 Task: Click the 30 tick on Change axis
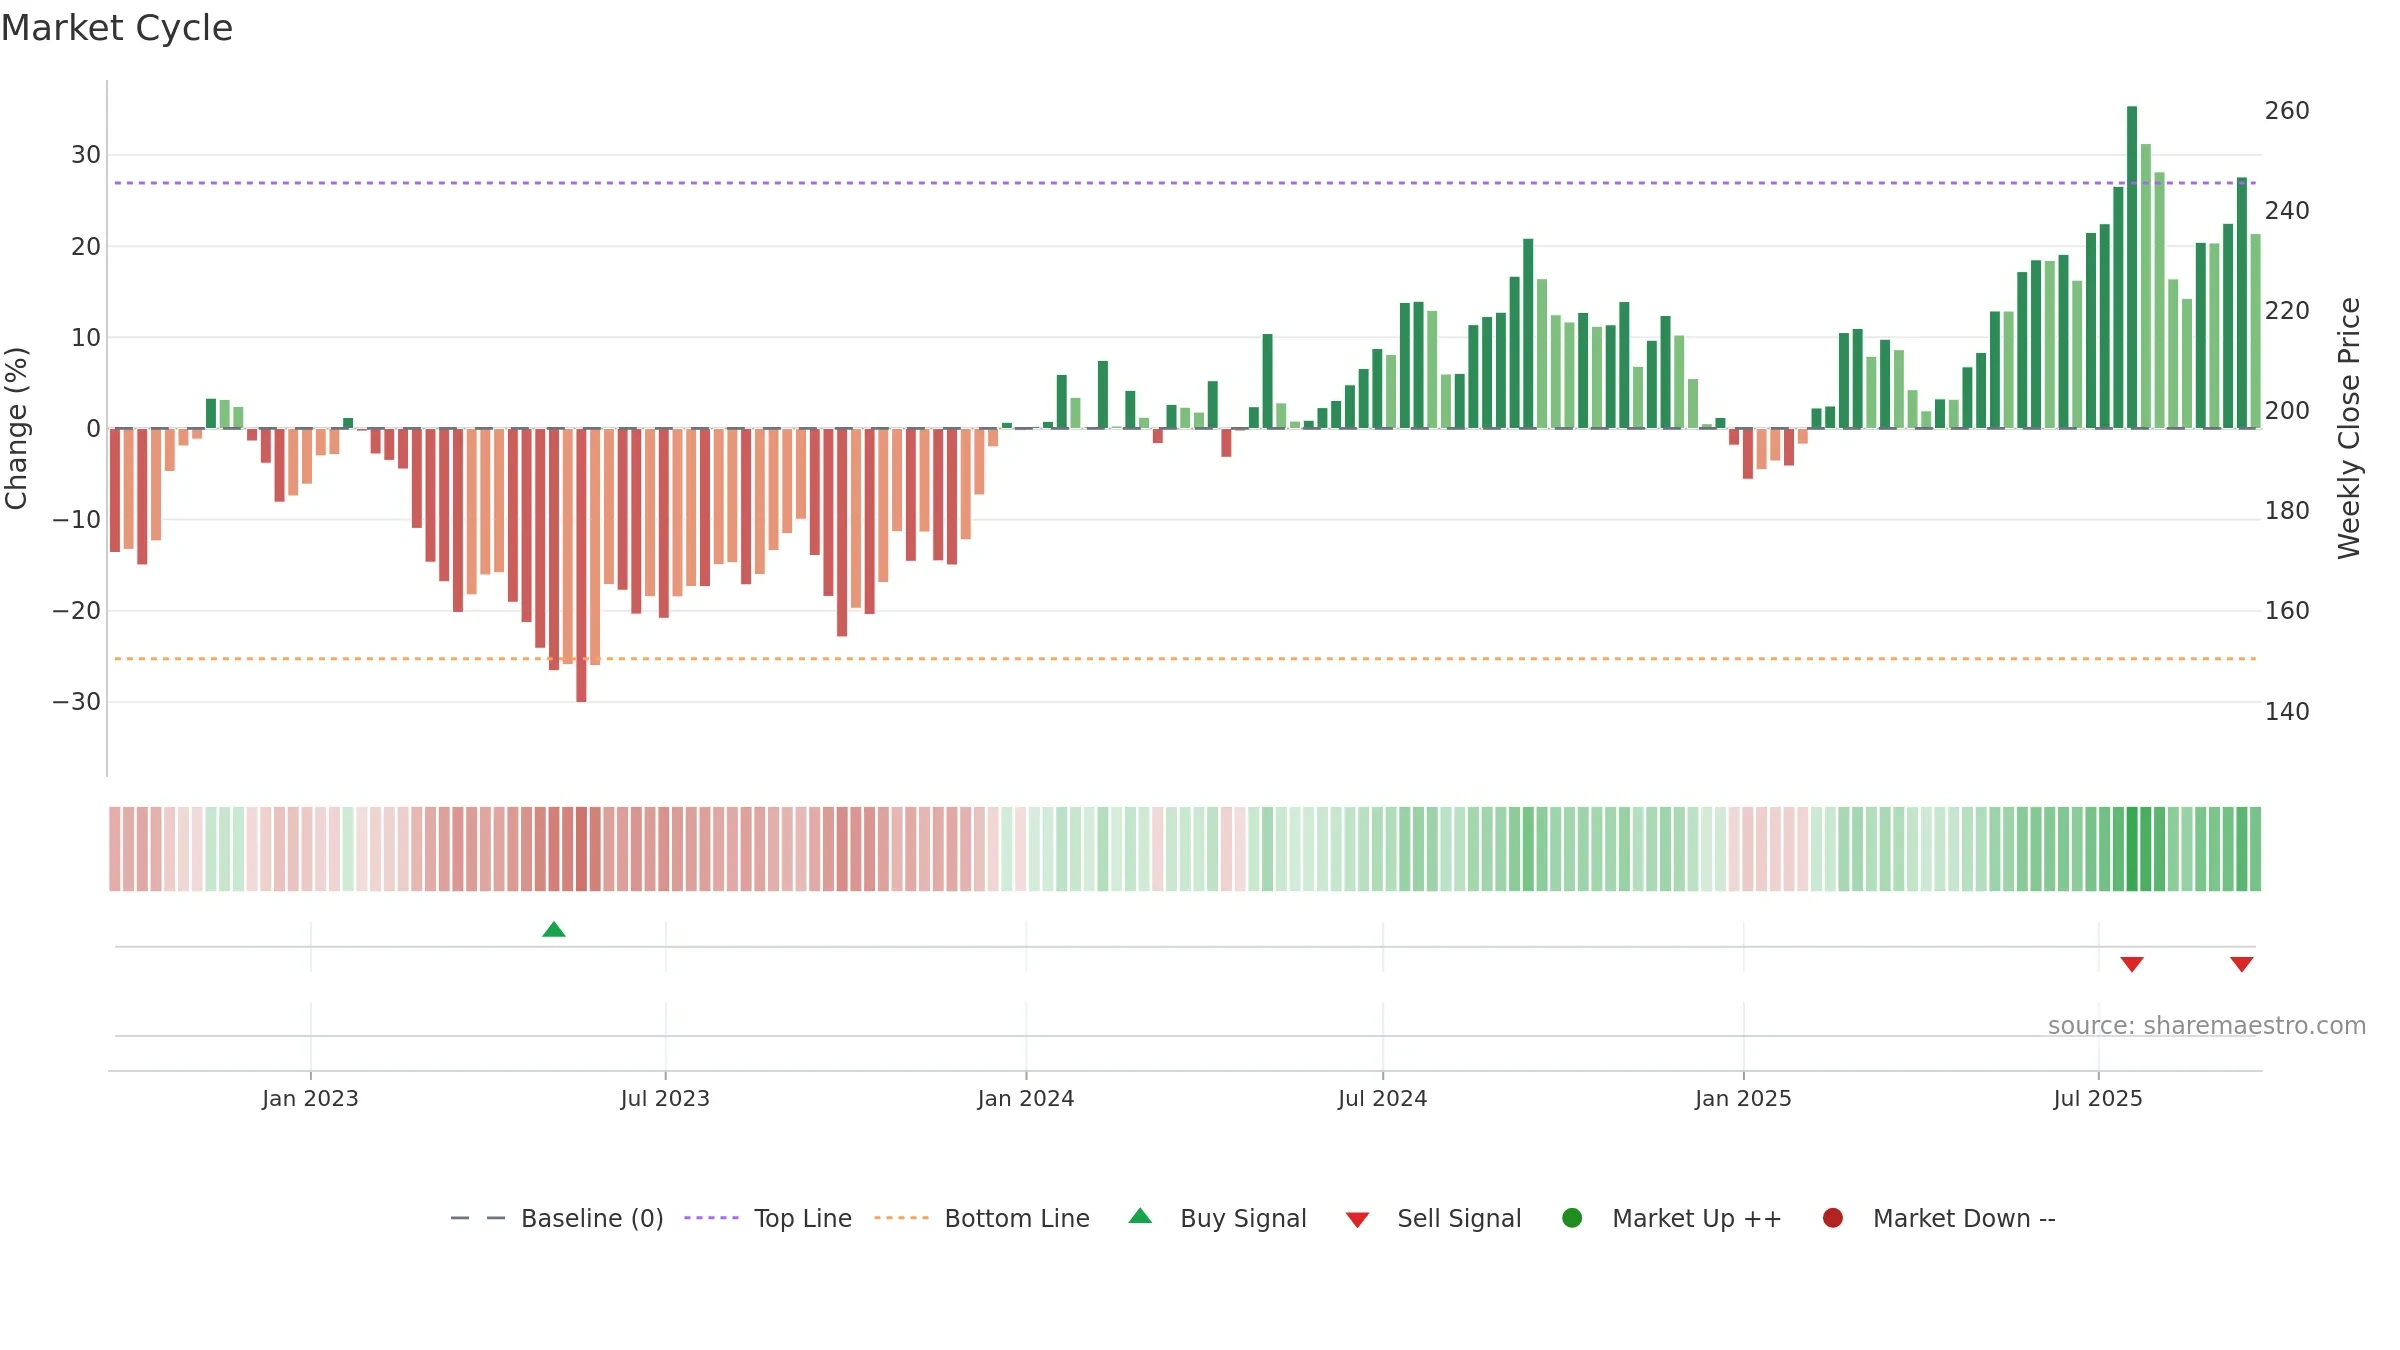[x=86, y=155]
